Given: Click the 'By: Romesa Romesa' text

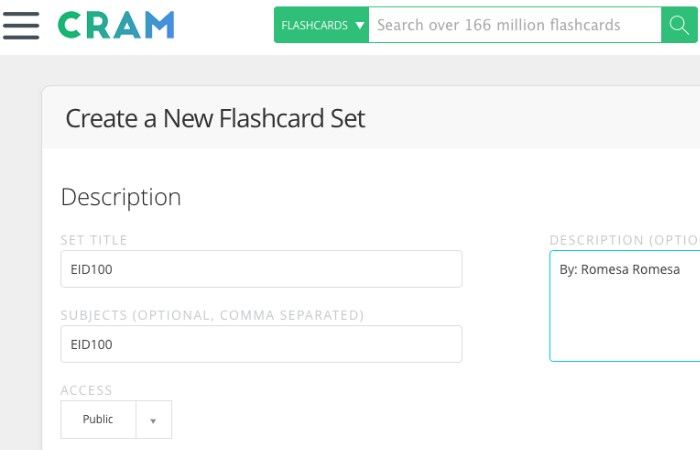Looking at the screenshot, I should point(619,269).
